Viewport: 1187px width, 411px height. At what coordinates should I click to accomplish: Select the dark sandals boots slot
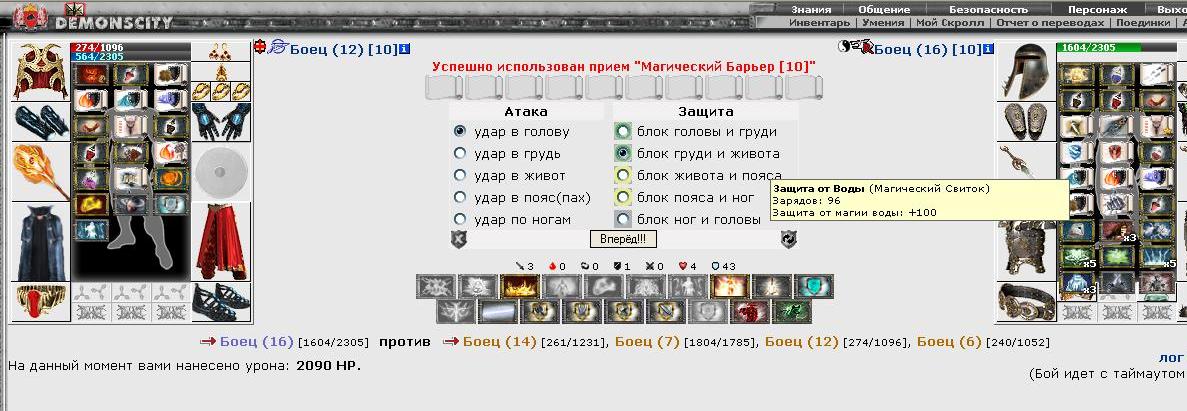click(221, 301)
